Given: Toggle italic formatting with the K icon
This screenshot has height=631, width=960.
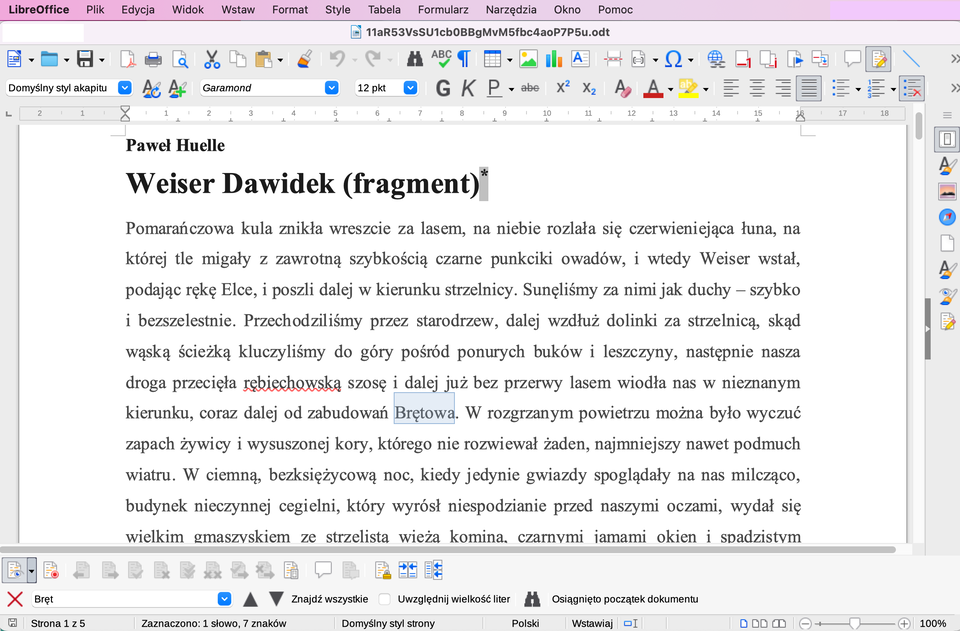Looking at the screenshot, I should 467,89.
